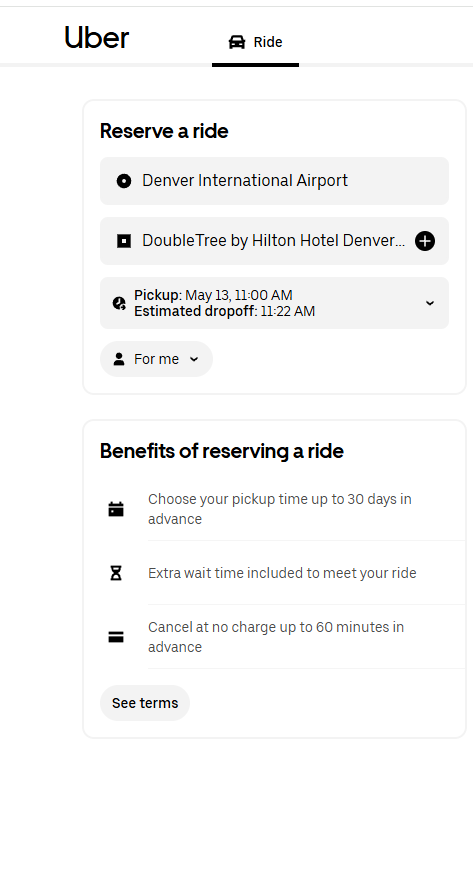The width and height of the screenshot is (473, 878).
Task: Open the Pickup May 13 time selector
Action: pyautogui.click(x=274, y=303)
